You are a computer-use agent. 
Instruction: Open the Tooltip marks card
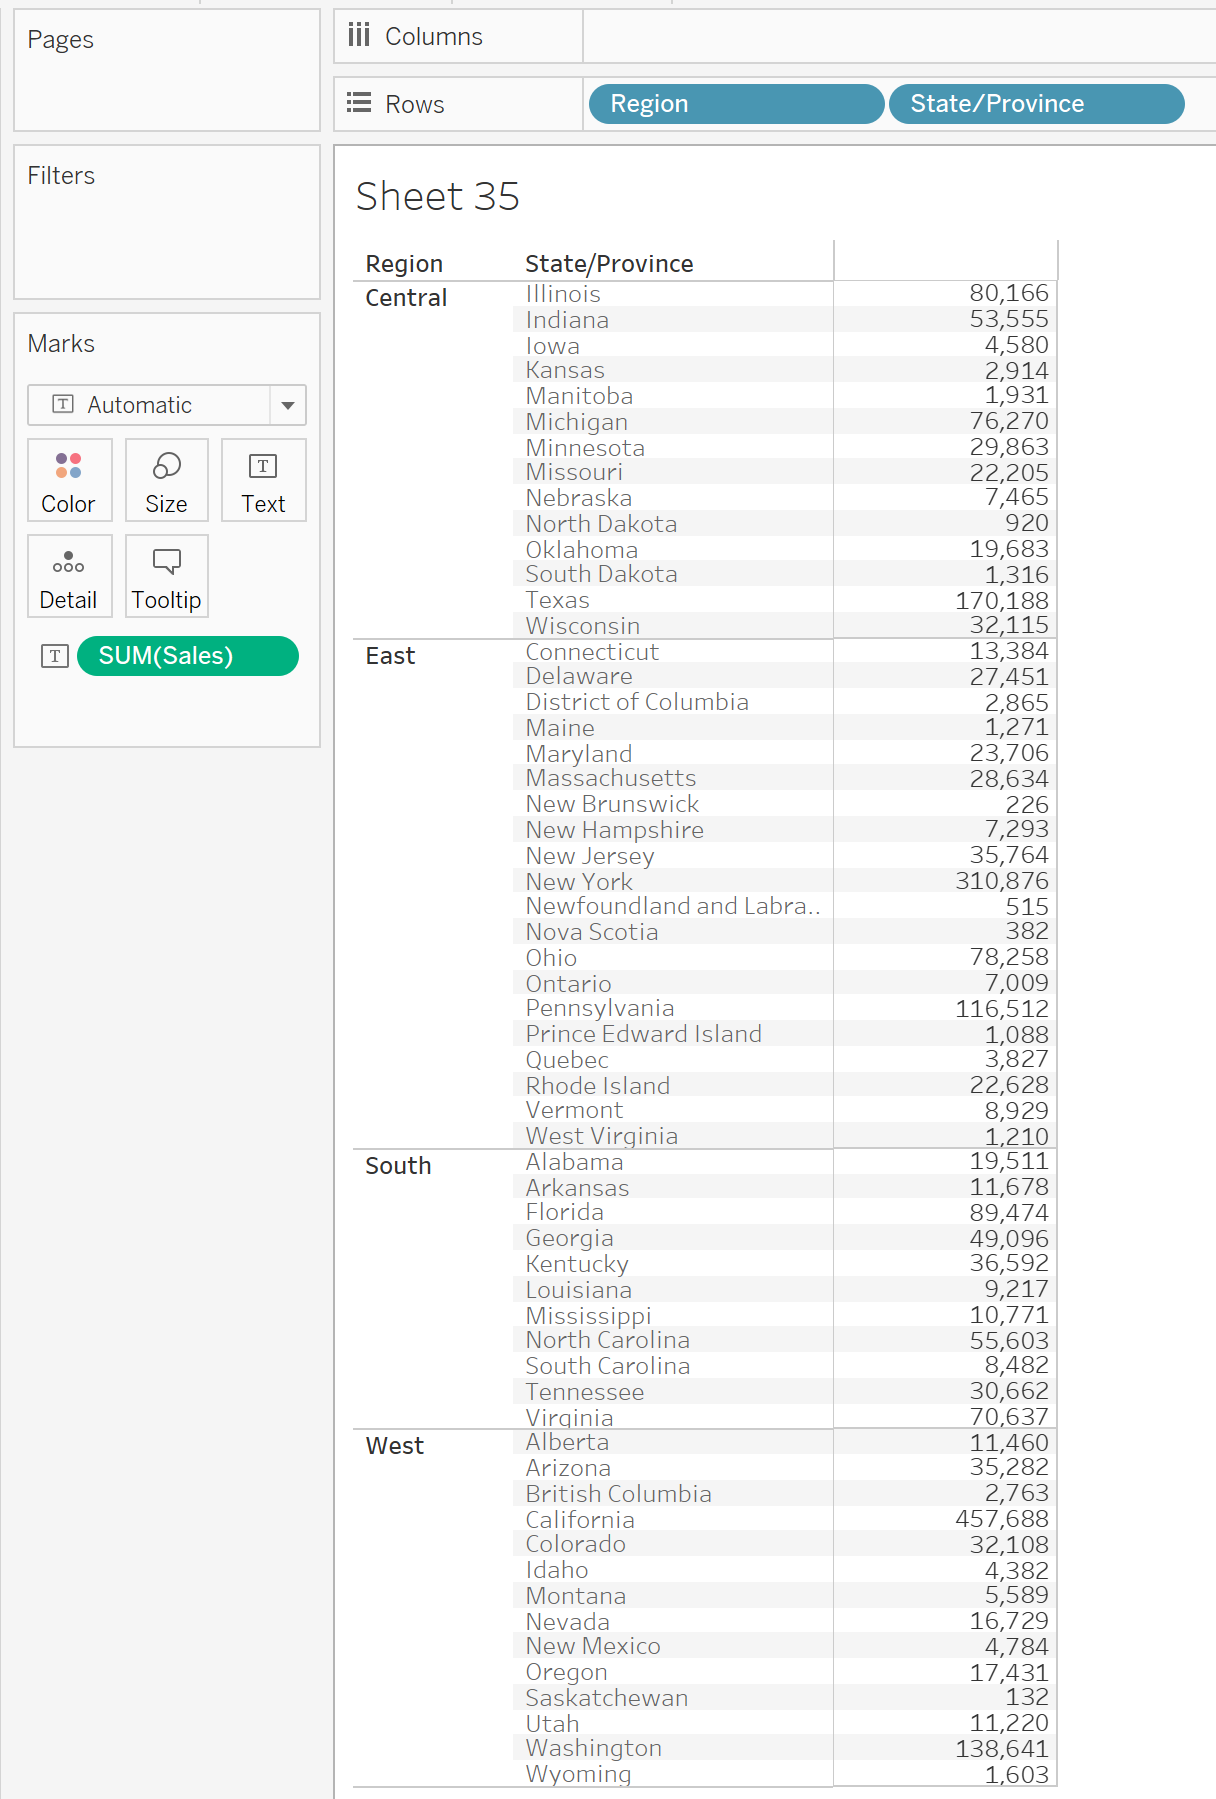pos(167,576)
